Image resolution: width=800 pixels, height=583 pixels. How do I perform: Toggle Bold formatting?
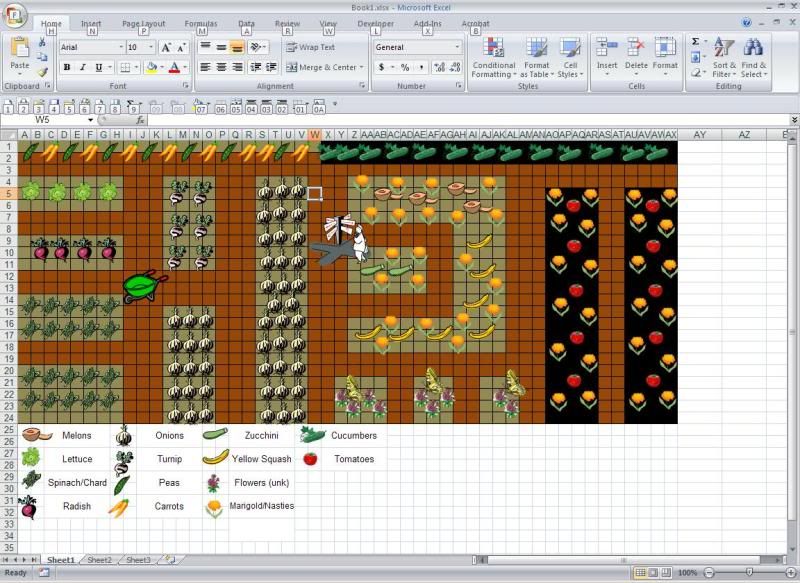coord(67,67)
